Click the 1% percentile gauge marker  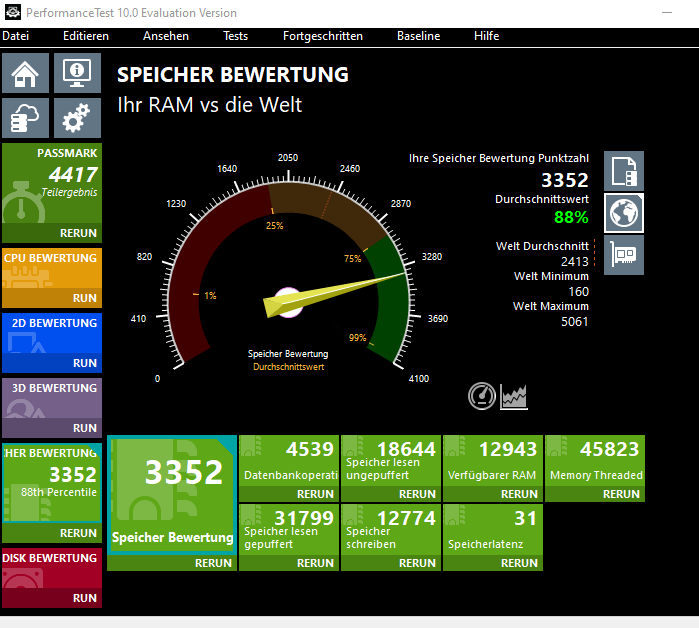210,296
